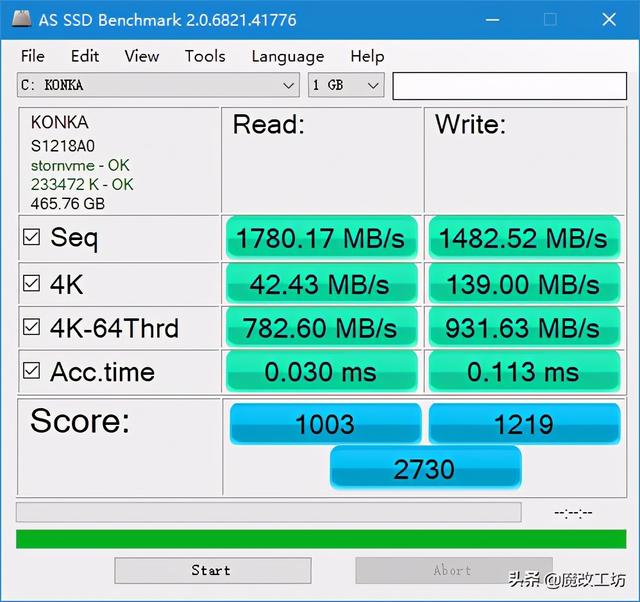Click the 233472 K - OK alignment text
The image size is (640, 602).
[82, 184]
